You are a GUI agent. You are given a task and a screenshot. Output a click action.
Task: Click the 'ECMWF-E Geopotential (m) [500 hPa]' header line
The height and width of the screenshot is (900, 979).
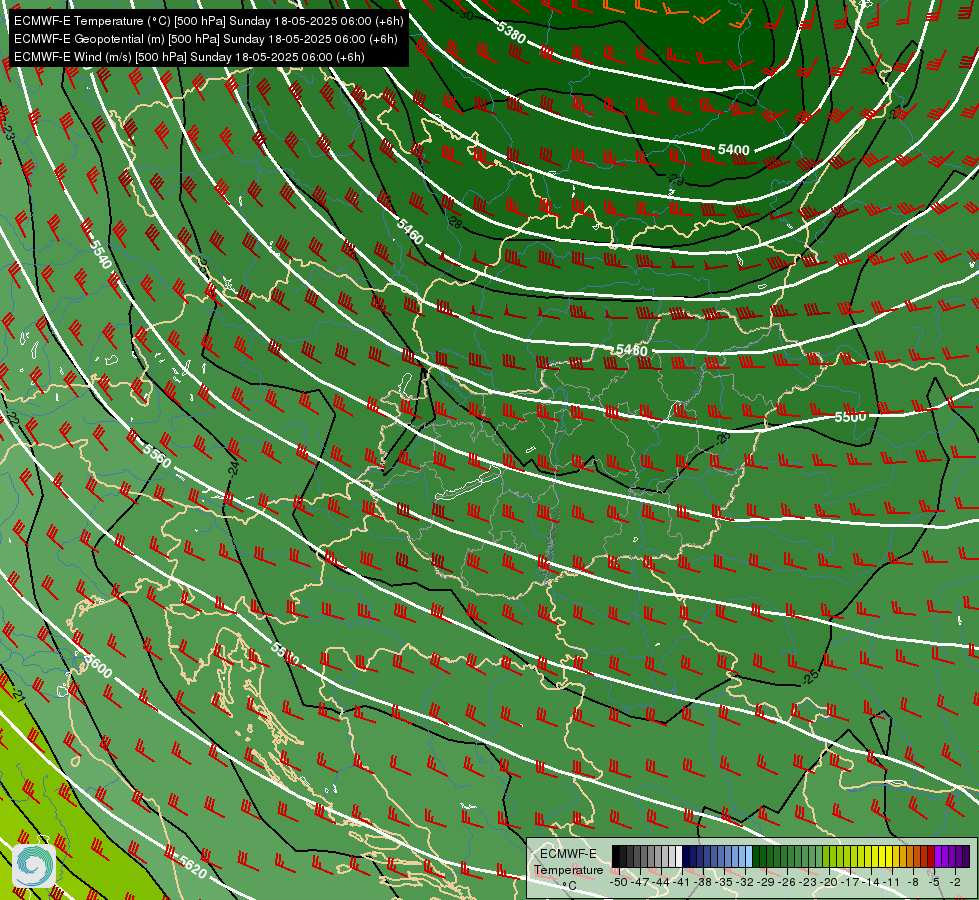[x=205, y=39]
